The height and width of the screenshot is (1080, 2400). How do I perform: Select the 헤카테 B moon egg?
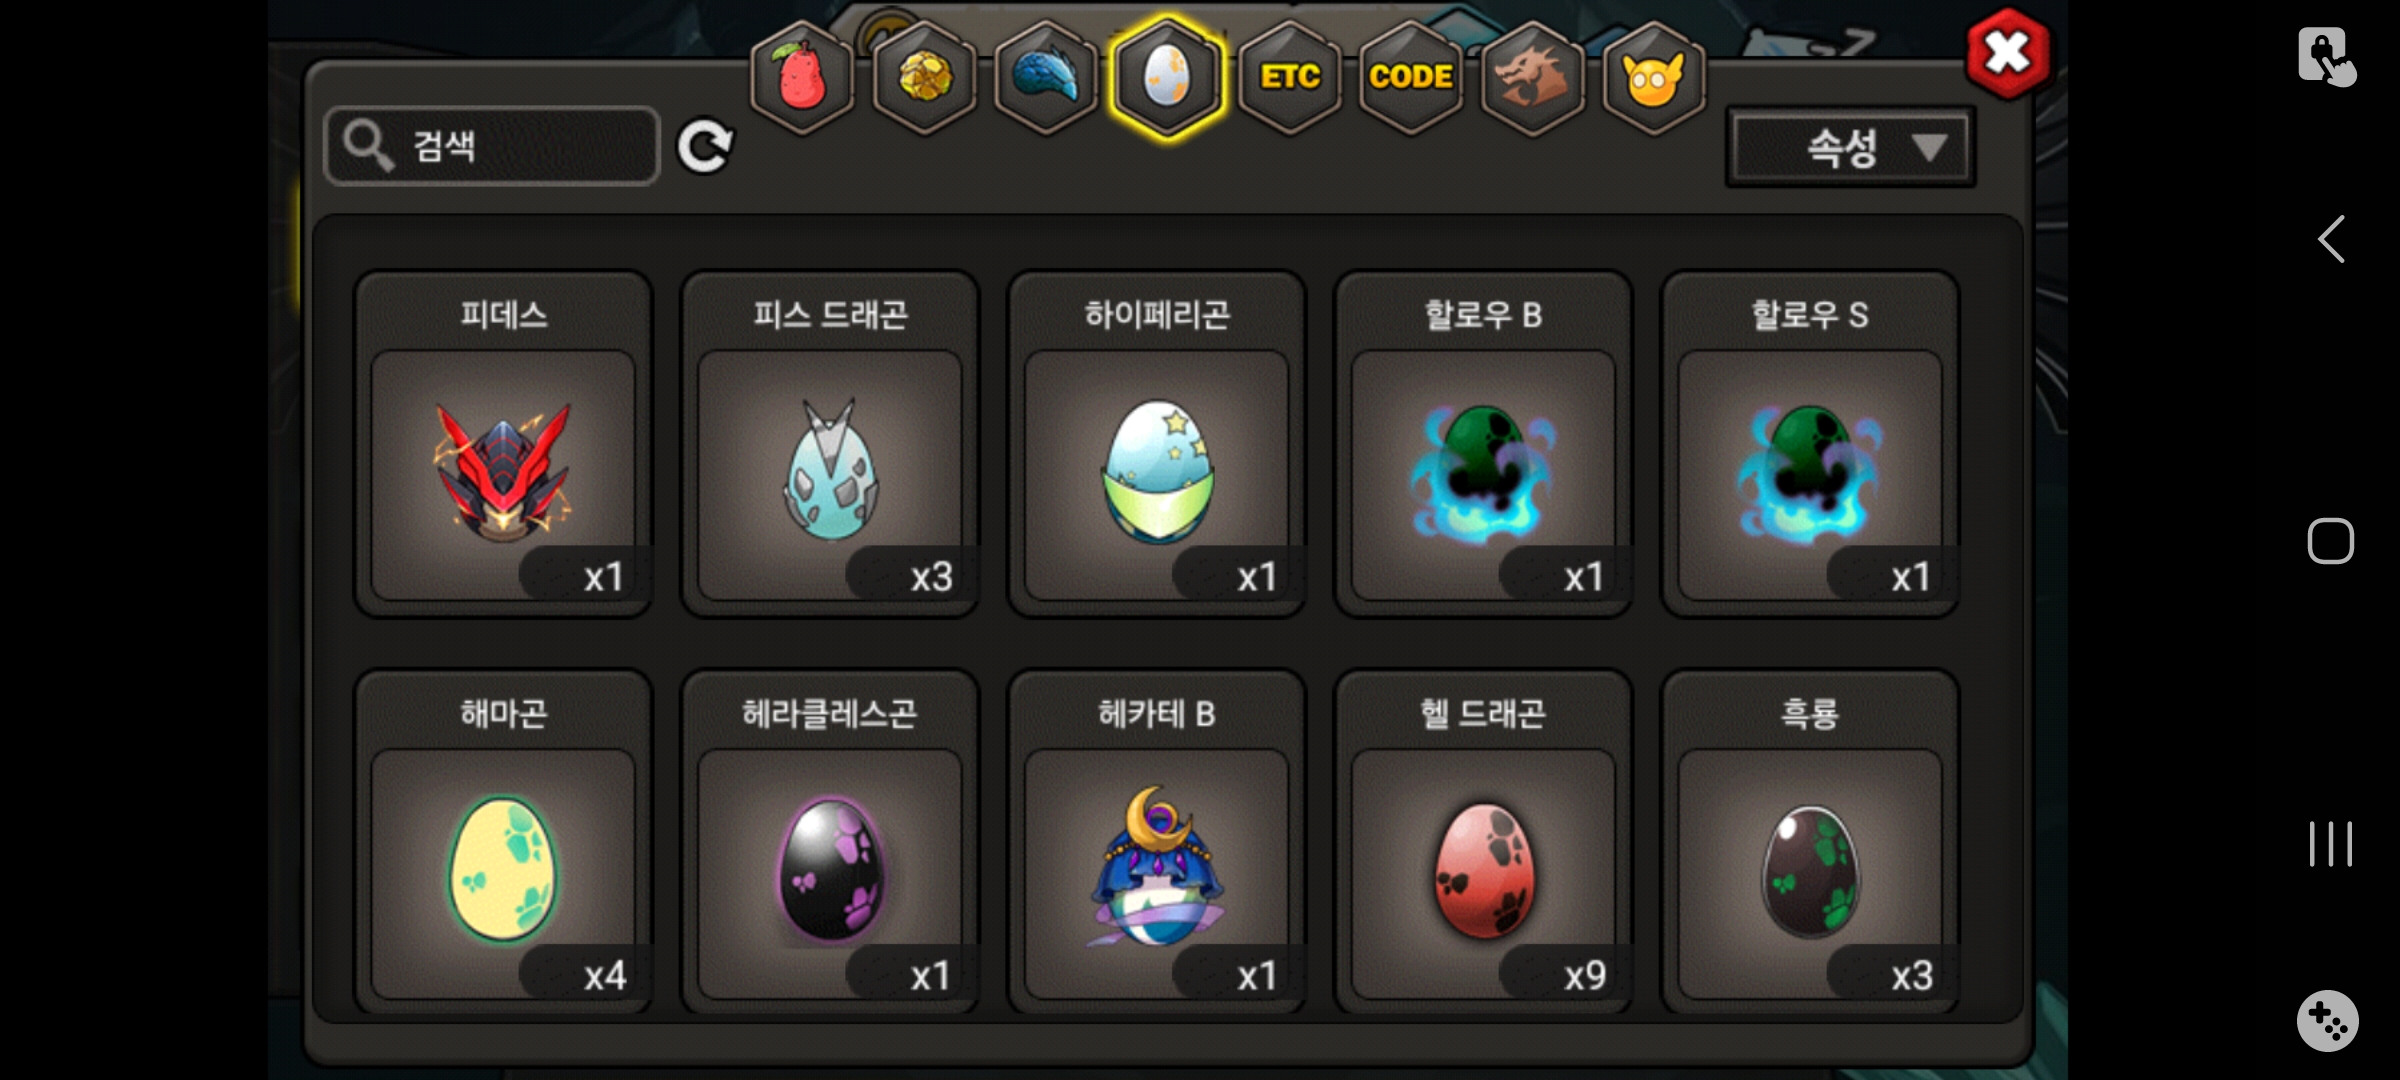click(x=1157, y=842)
